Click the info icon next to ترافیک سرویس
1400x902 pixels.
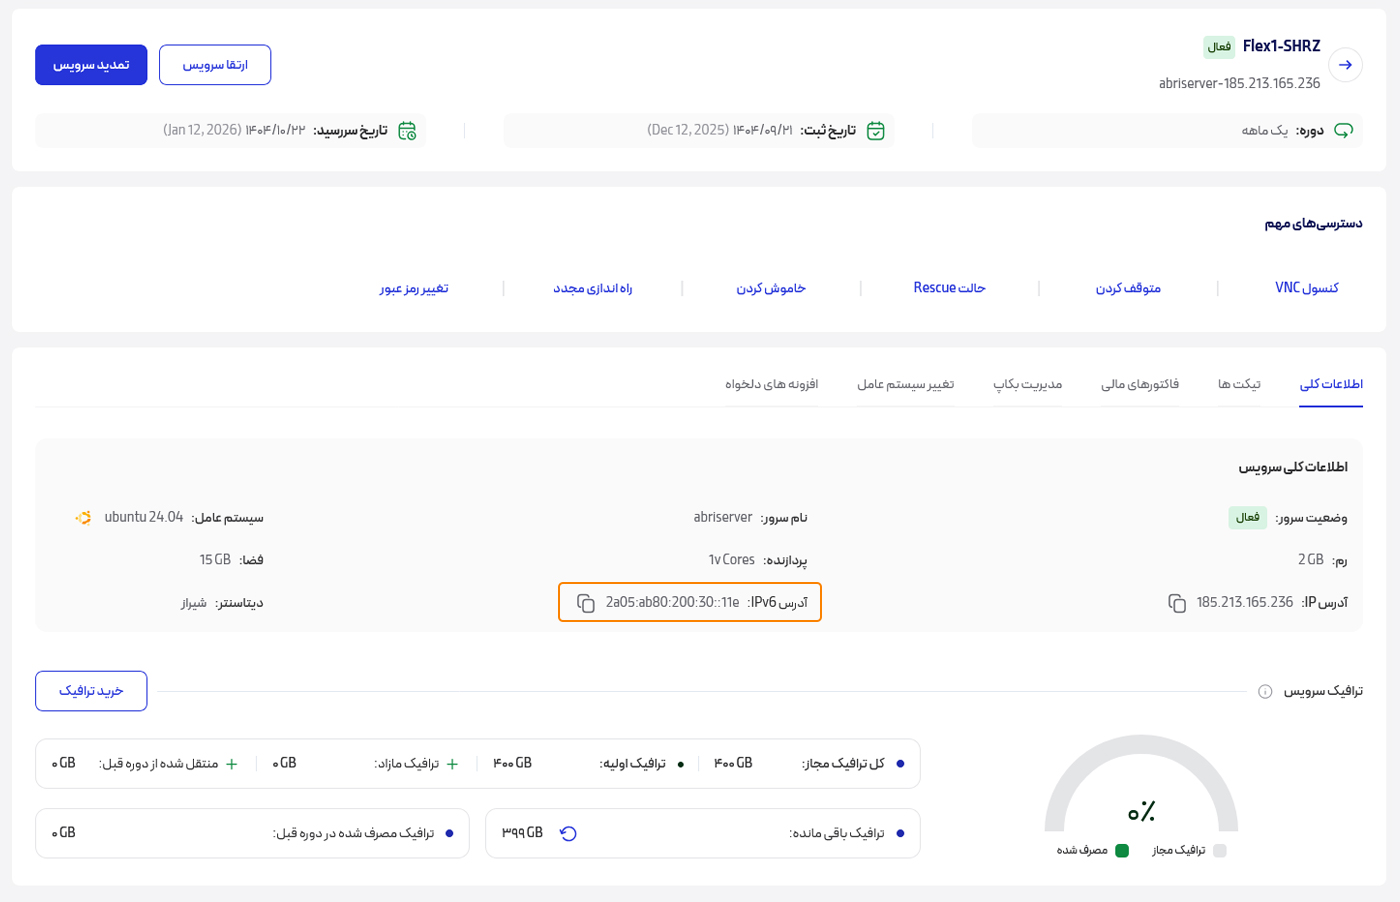pos(1265,692)
